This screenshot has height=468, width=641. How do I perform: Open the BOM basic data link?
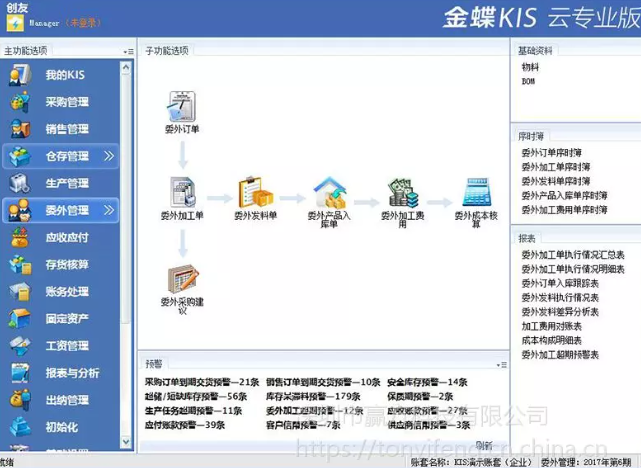pos(528,81)
